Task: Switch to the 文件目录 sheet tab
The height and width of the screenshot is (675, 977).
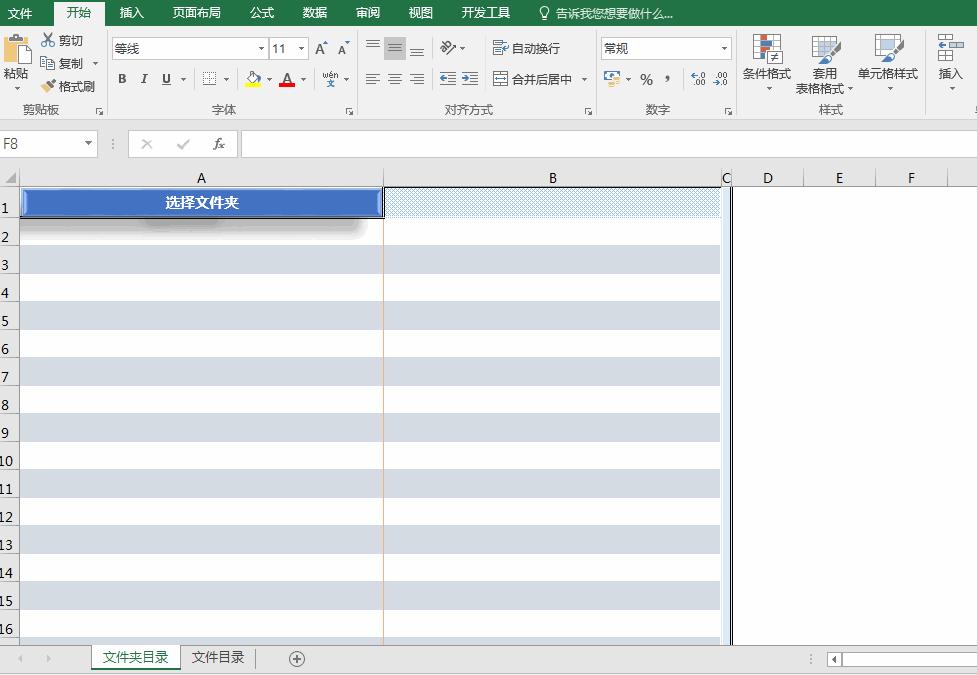Action: (x=216, y=658)
